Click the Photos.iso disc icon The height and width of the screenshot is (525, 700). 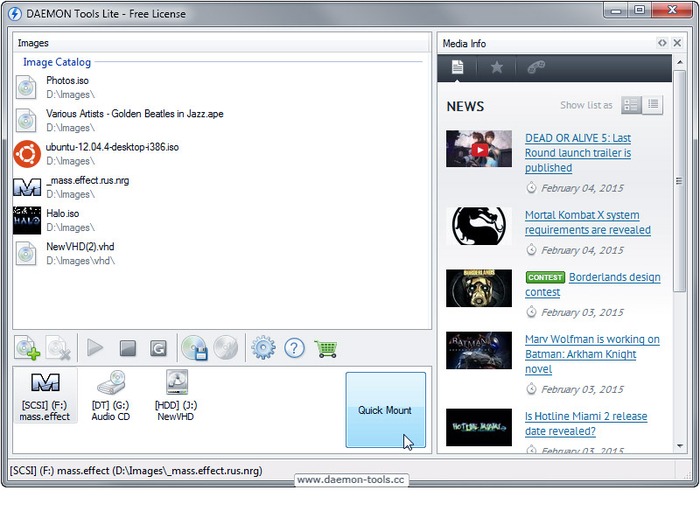tap(26, 87)
